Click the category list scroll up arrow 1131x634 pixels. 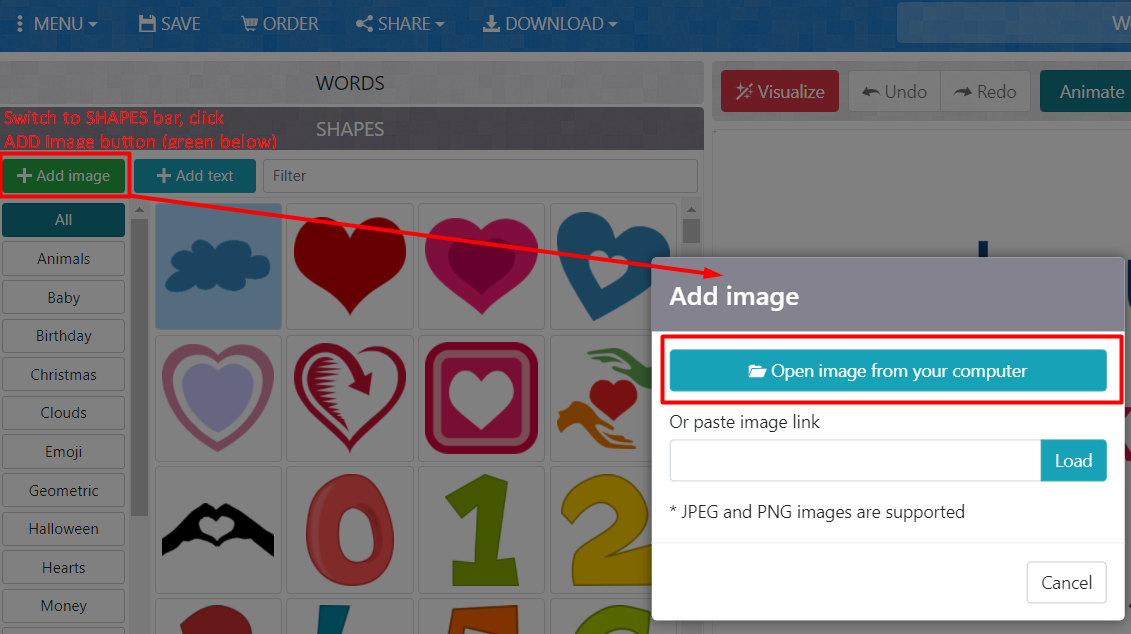pyautogui.click(x=139, y=210)
